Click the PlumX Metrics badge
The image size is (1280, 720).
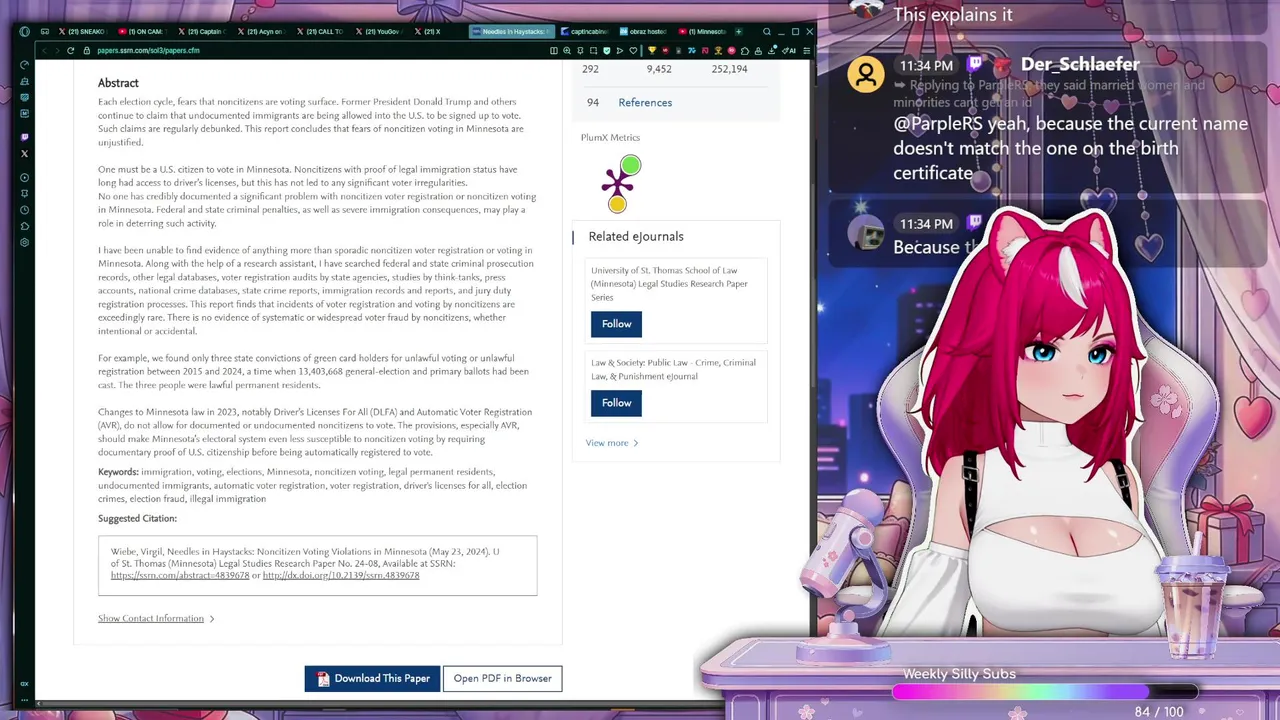(620, 184)
